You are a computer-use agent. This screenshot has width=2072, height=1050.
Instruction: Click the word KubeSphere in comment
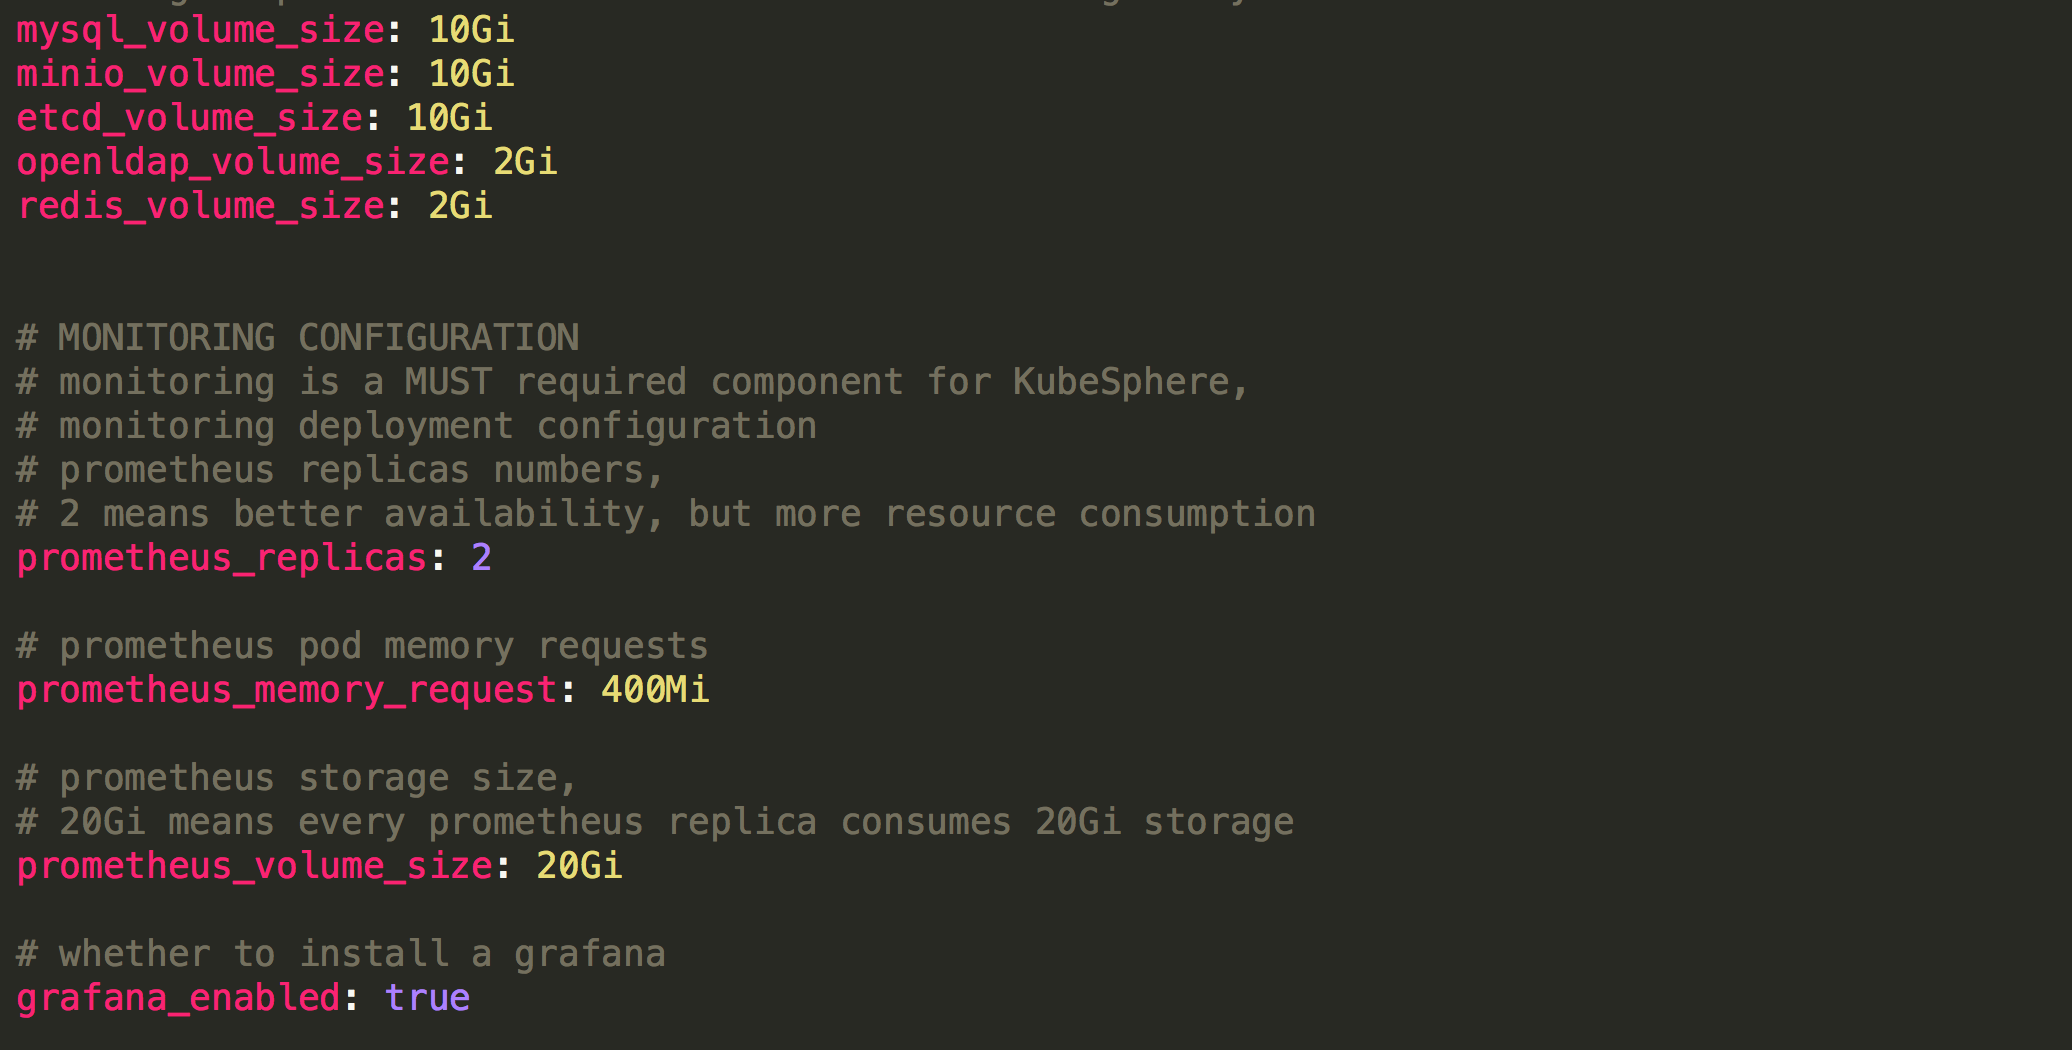1120,382
